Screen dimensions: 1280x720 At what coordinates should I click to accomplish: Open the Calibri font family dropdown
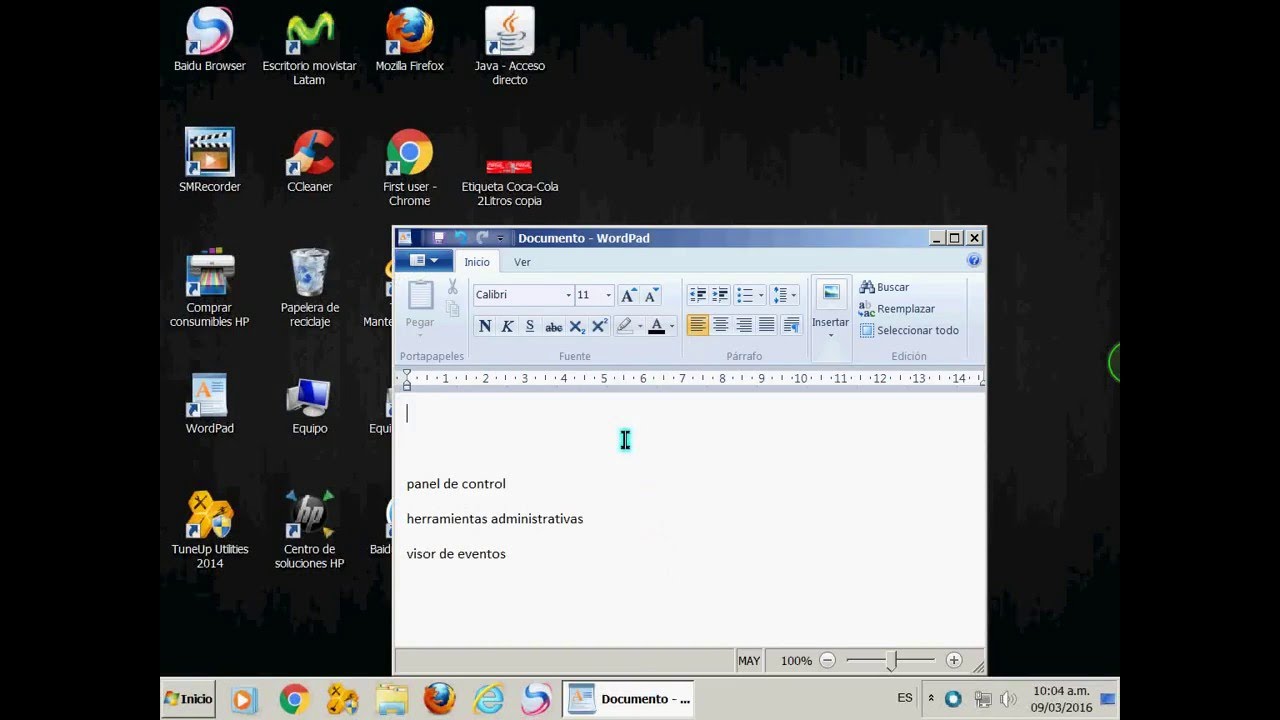[x=568, y=295]
